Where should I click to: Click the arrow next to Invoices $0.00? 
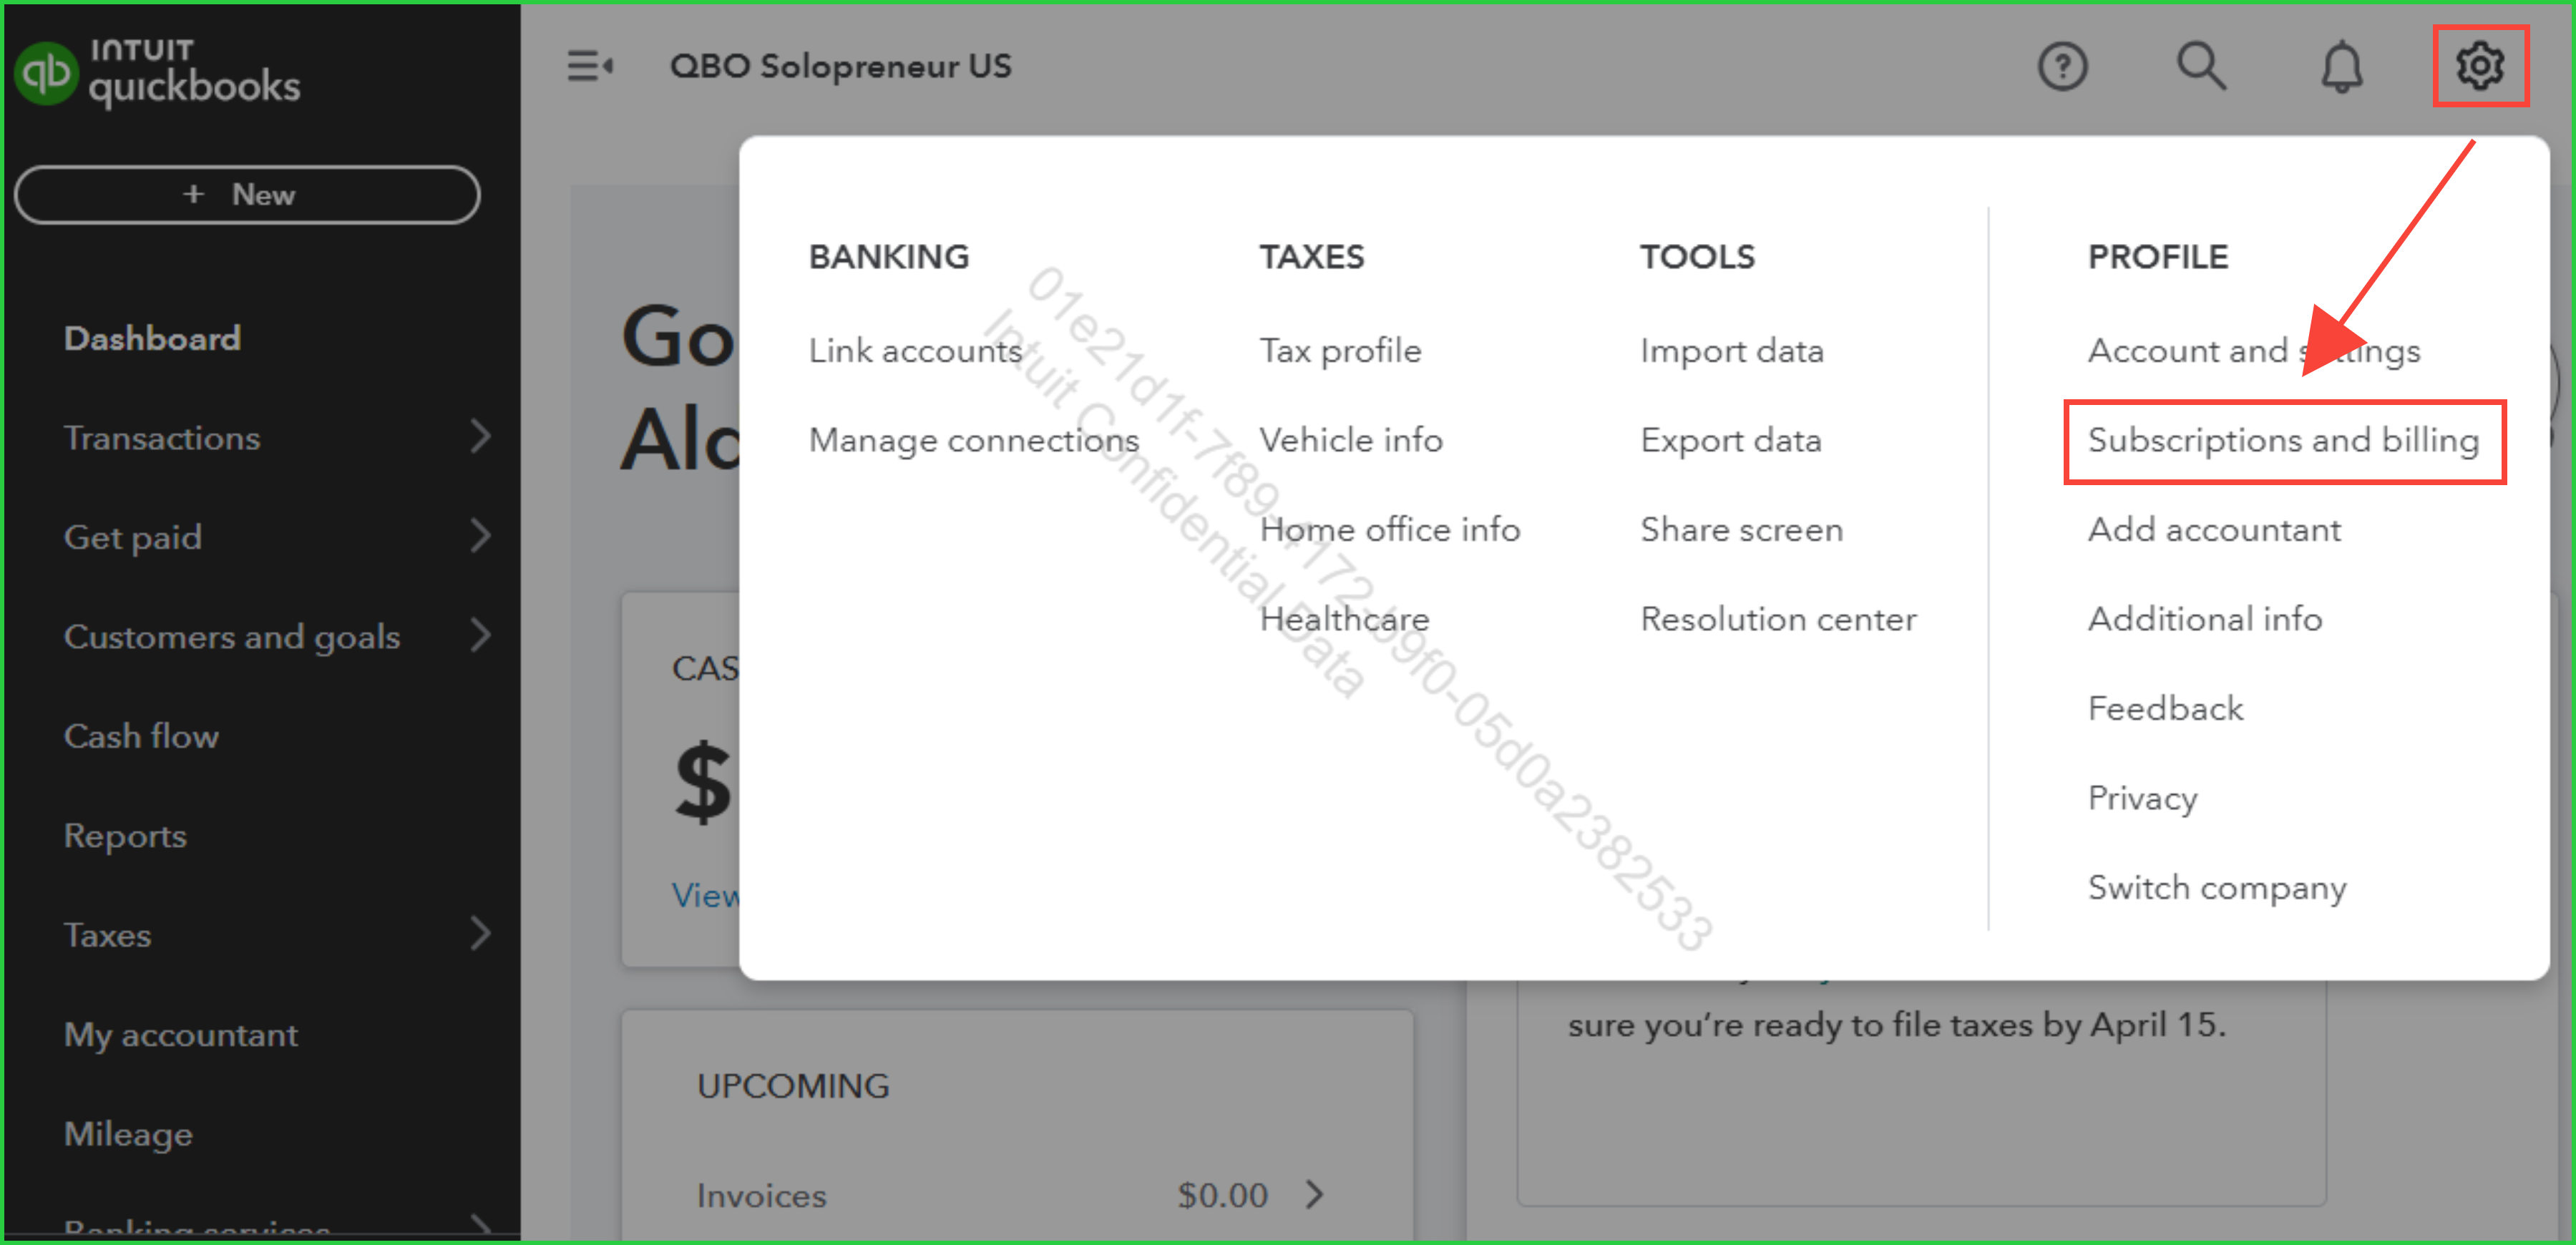1315,1194
